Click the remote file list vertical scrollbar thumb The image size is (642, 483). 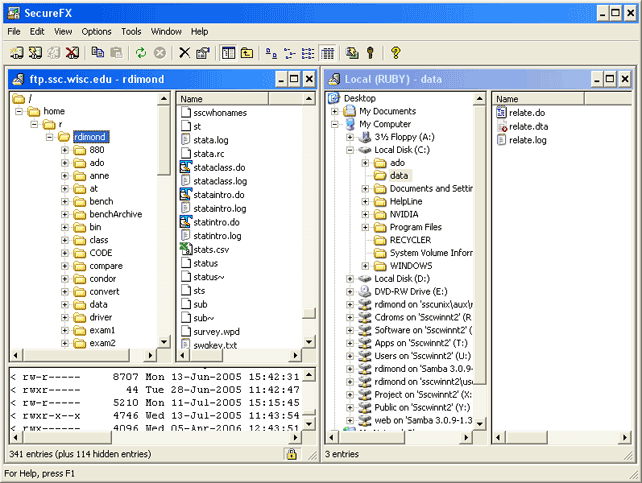[309, 313]
